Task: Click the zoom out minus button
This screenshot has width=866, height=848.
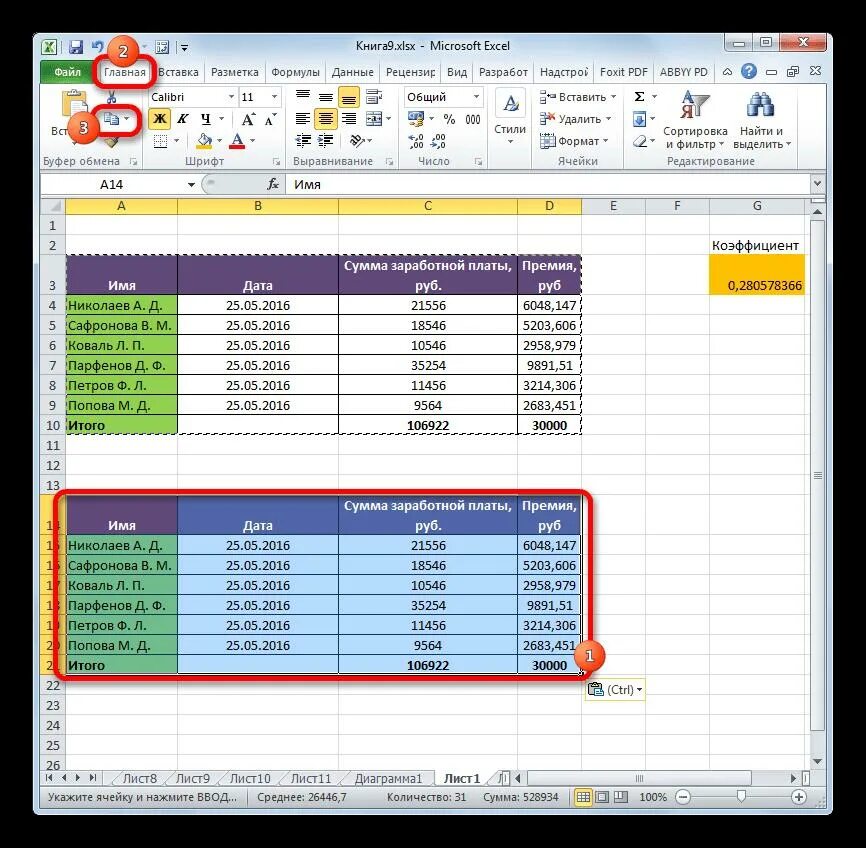Action: coord(683,797)
